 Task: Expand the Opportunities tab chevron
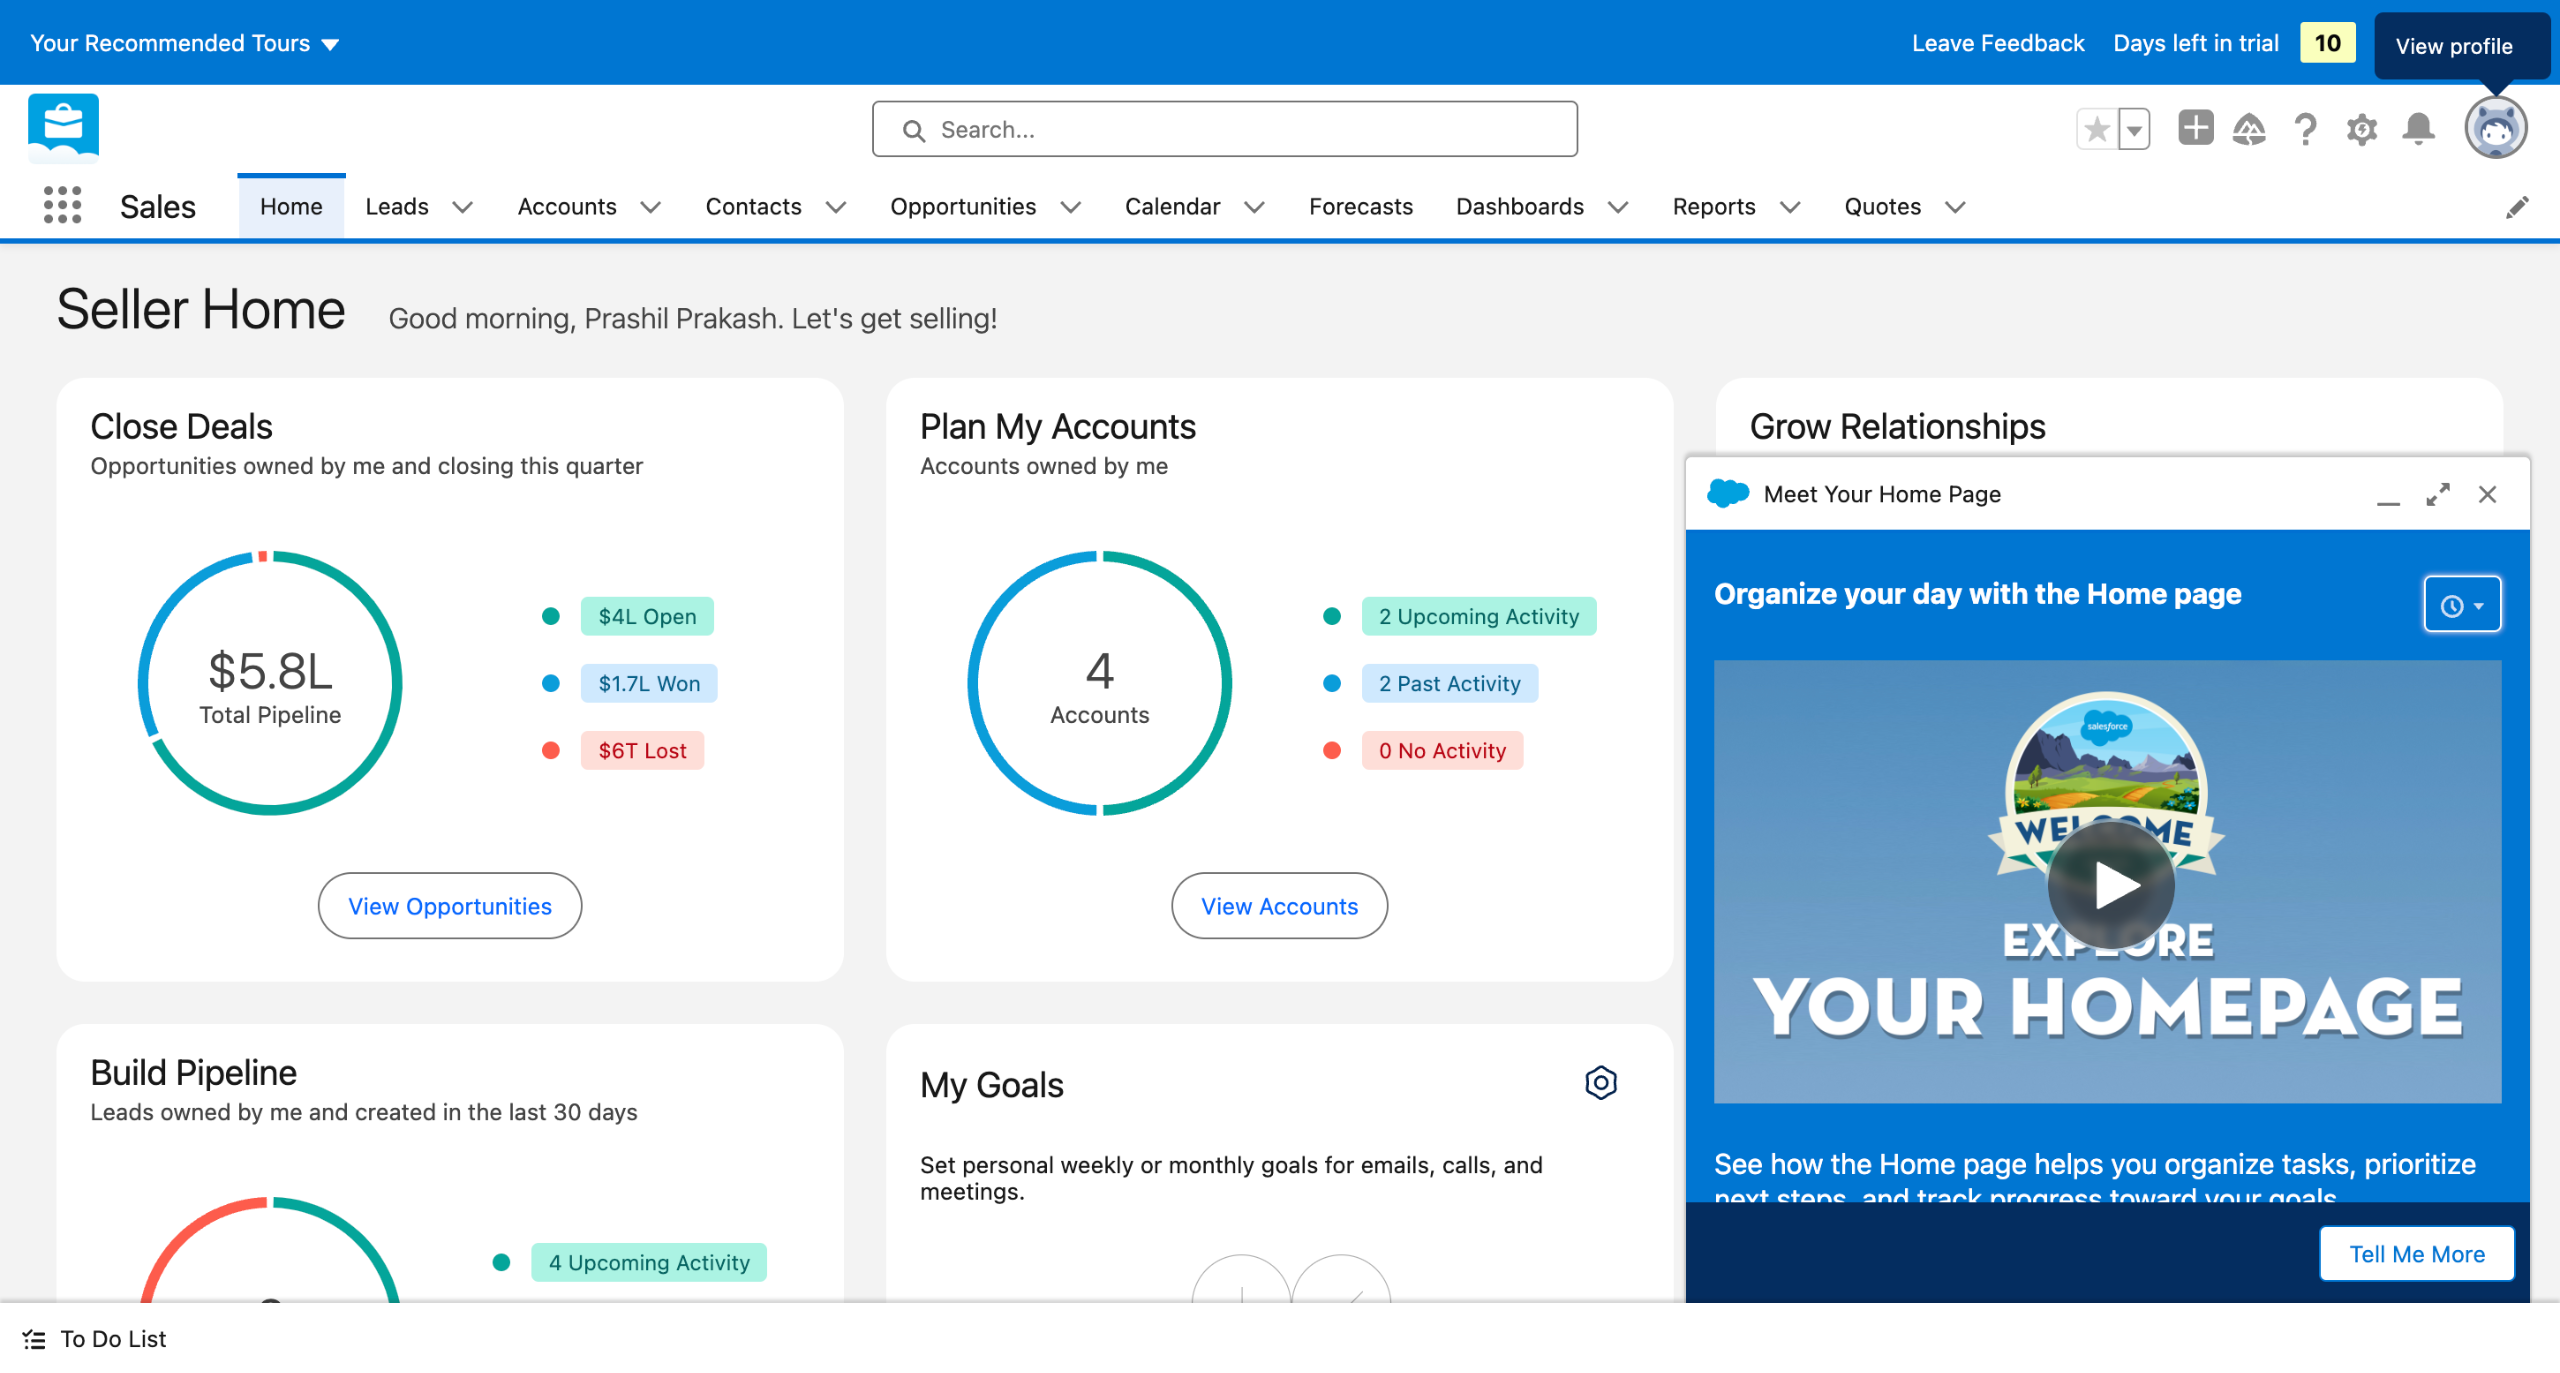[x=1071, y=207]
